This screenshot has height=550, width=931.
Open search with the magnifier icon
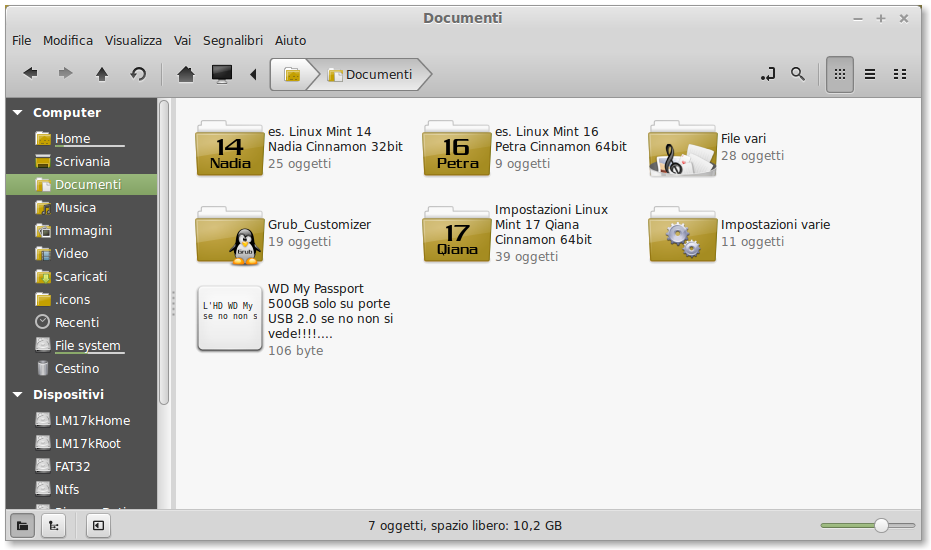[798, 74]
